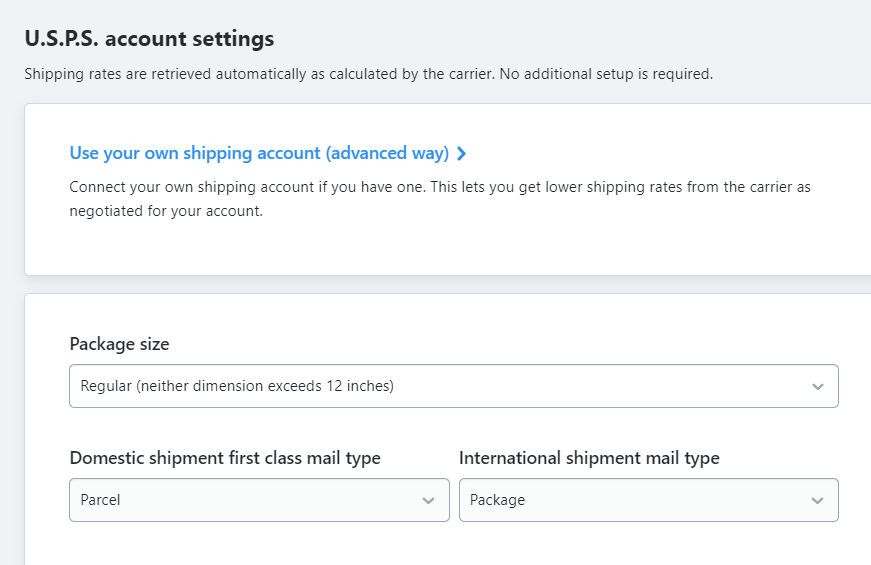This screenshot has height=565, width=871.
Task: Click the "International shipment mail type" label
Action: click(x=589, y=458)
